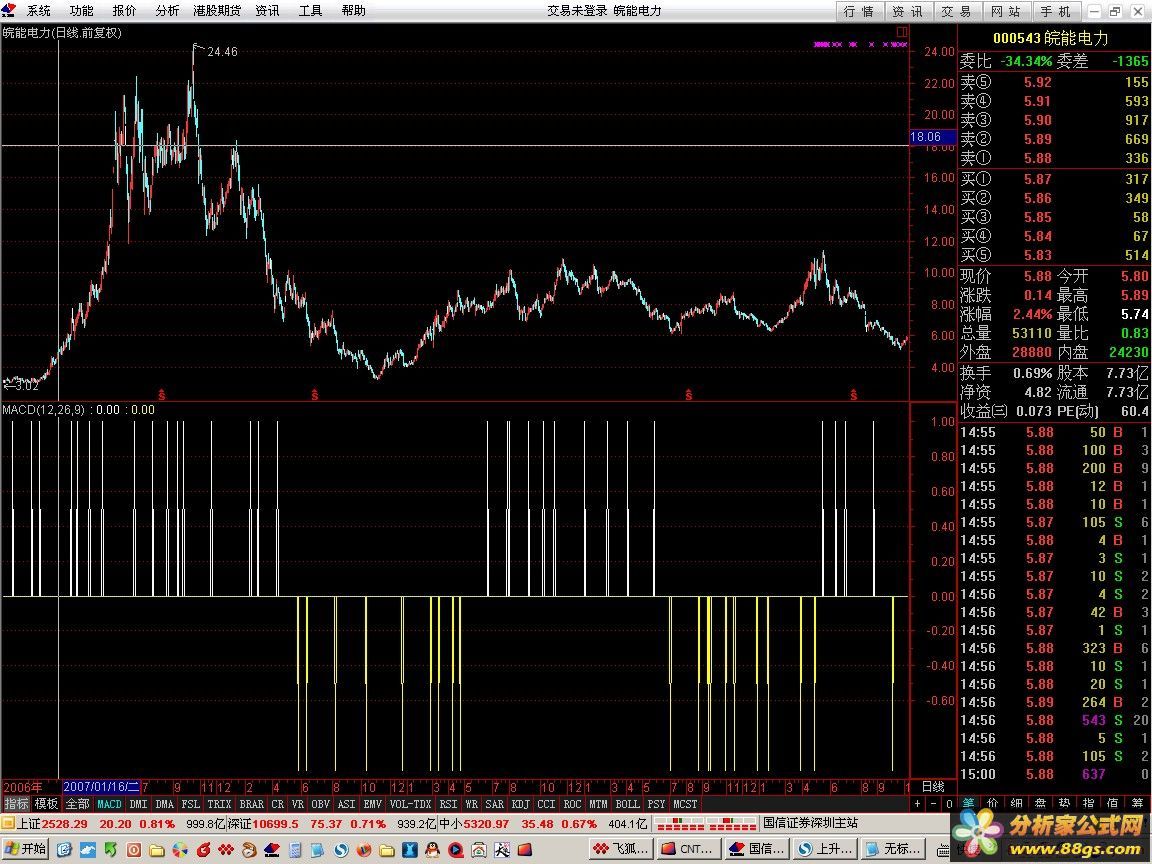The height and width of the screenshot is (864, 1152).
Task: Switch to DMI indicator tab
Action: tap(138, 804)
